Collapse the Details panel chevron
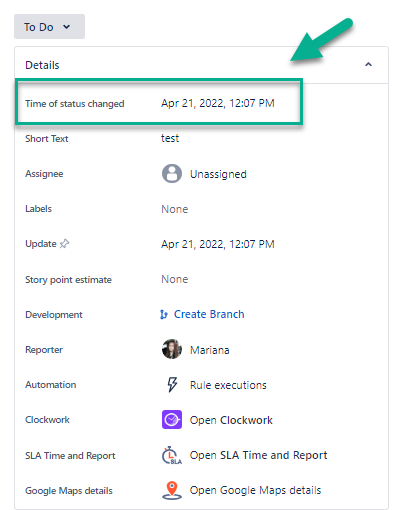 coord(368,65)
